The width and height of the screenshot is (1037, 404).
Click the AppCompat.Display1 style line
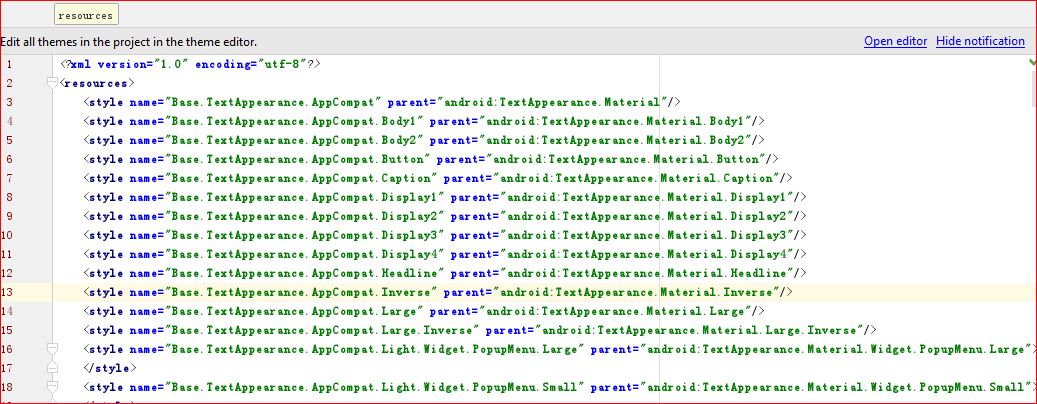(445, 197)
